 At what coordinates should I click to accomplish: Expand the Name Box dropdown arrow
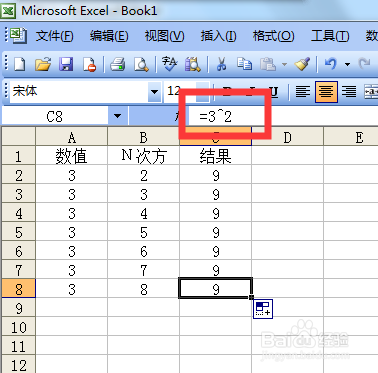(x=117, y=116)
